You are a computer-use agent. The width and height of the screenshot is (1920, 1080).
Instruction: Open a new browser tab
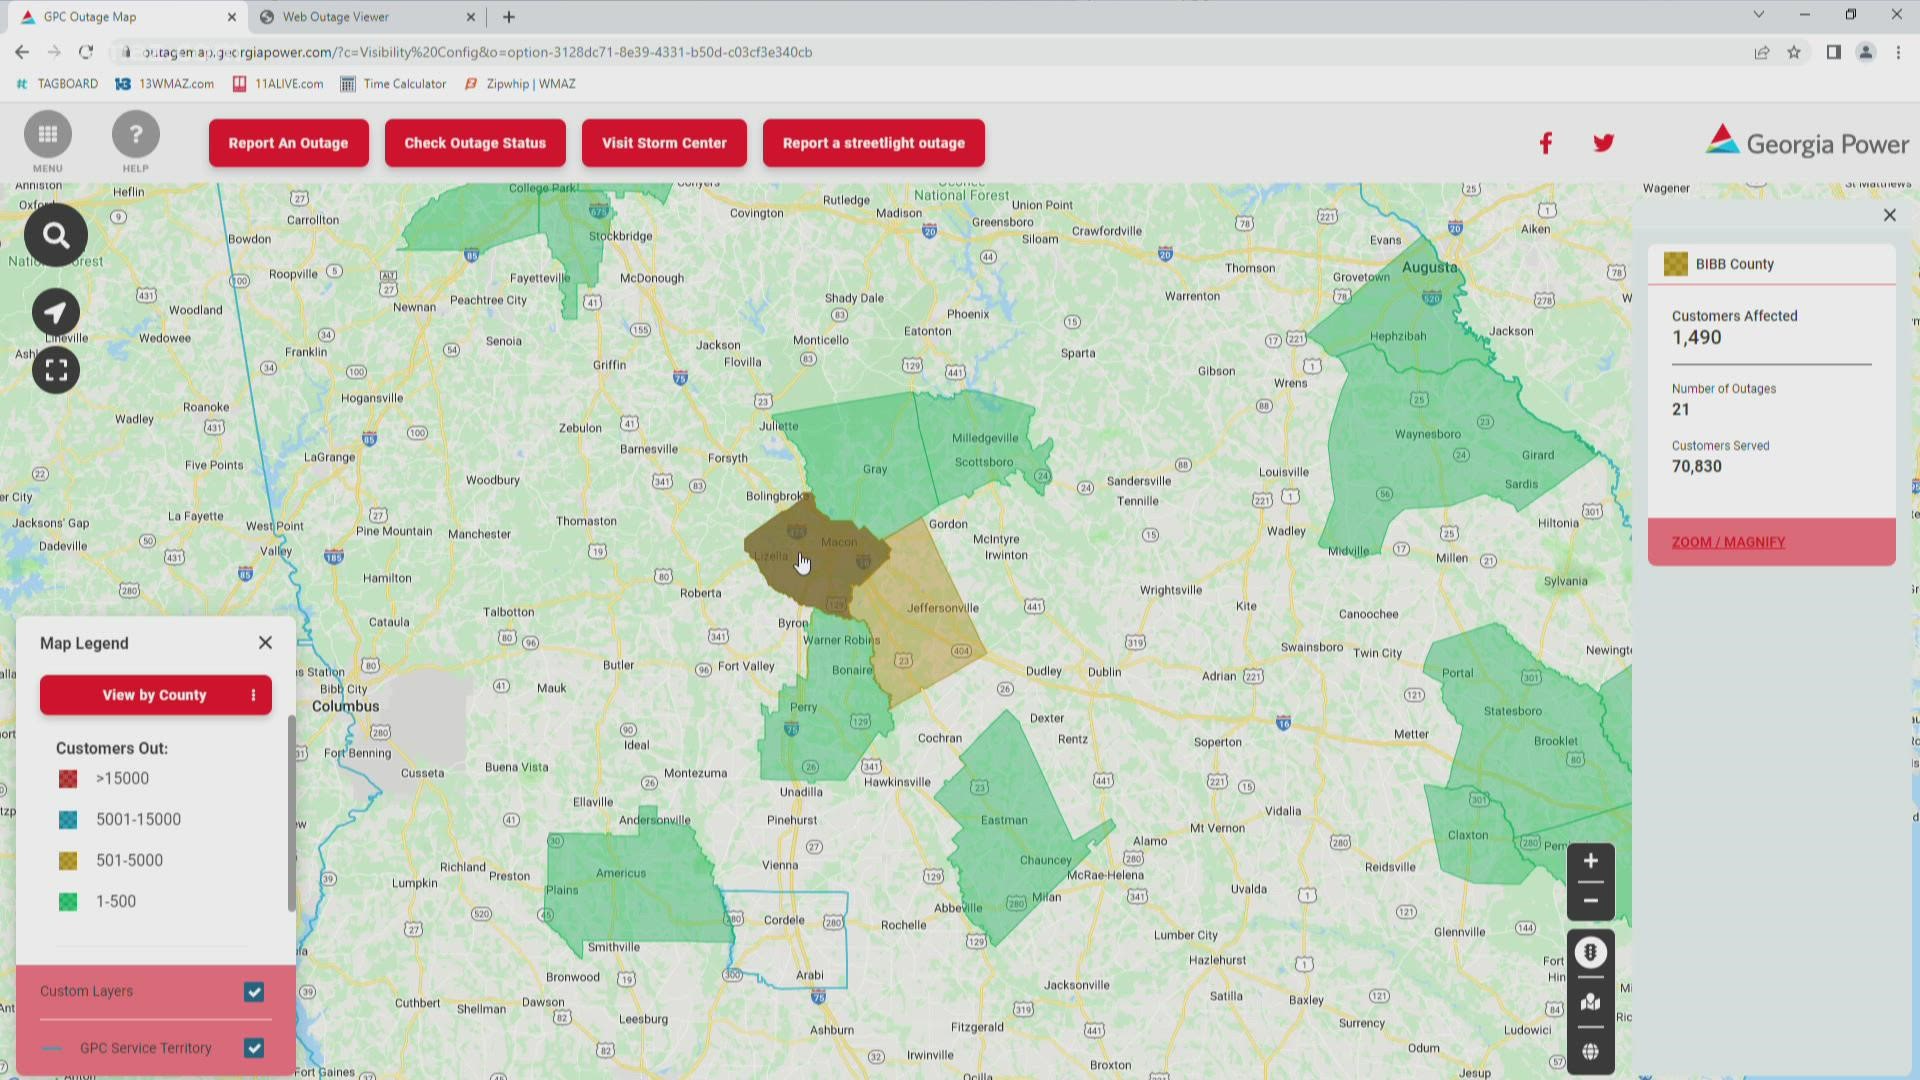click(509, 17)
